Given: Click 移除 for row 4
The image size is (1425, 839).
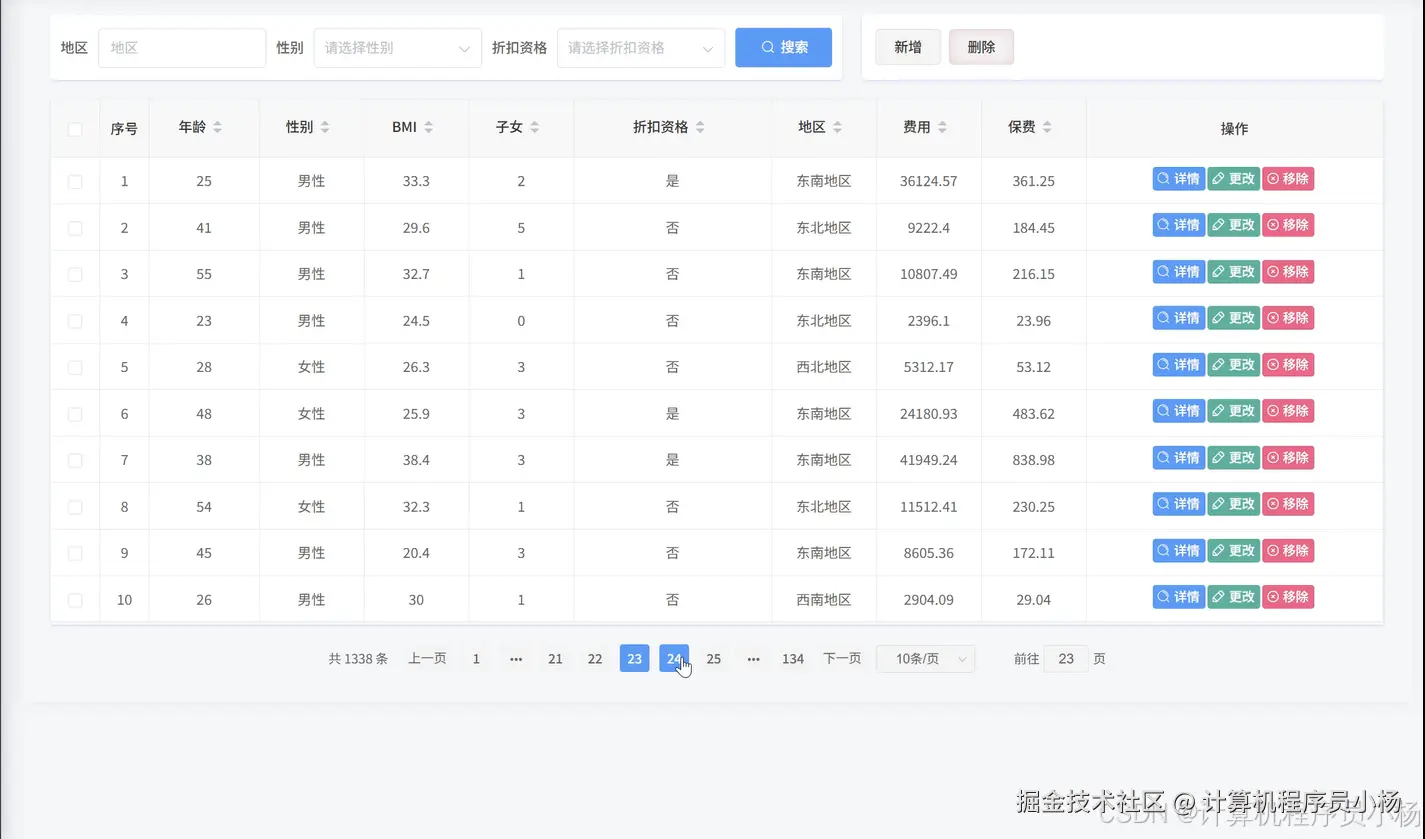Looking at the screenshot, I should pyautogui.click(x=1288, y=318).
